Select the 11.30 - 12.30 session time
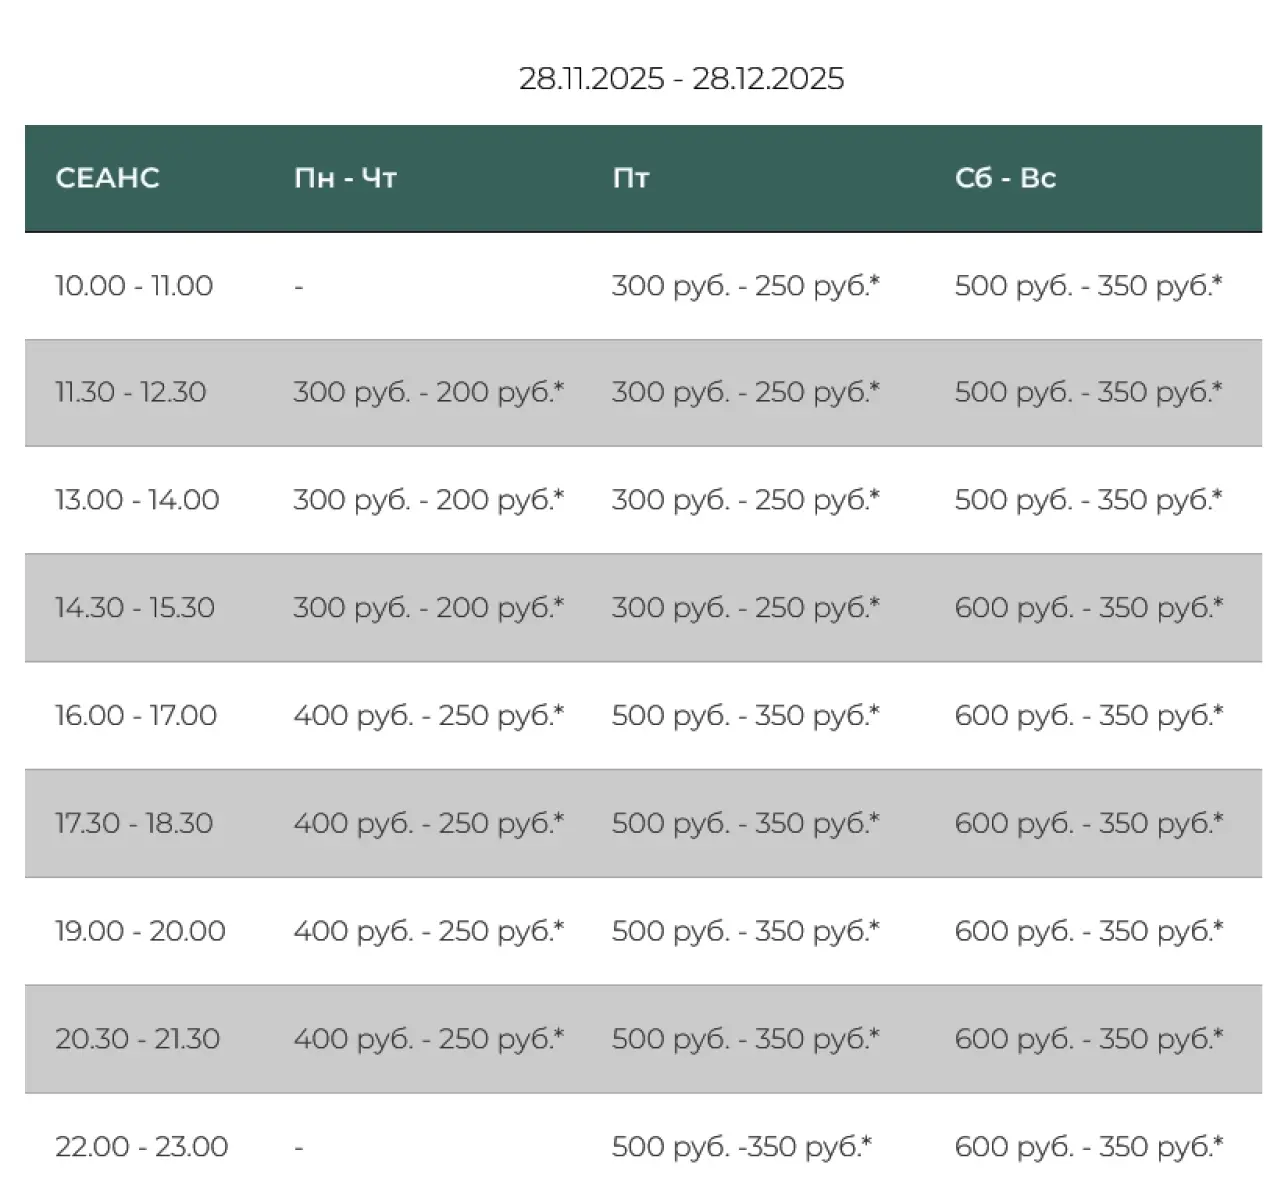This screenshot has height=1200, width=1281. 131,392
